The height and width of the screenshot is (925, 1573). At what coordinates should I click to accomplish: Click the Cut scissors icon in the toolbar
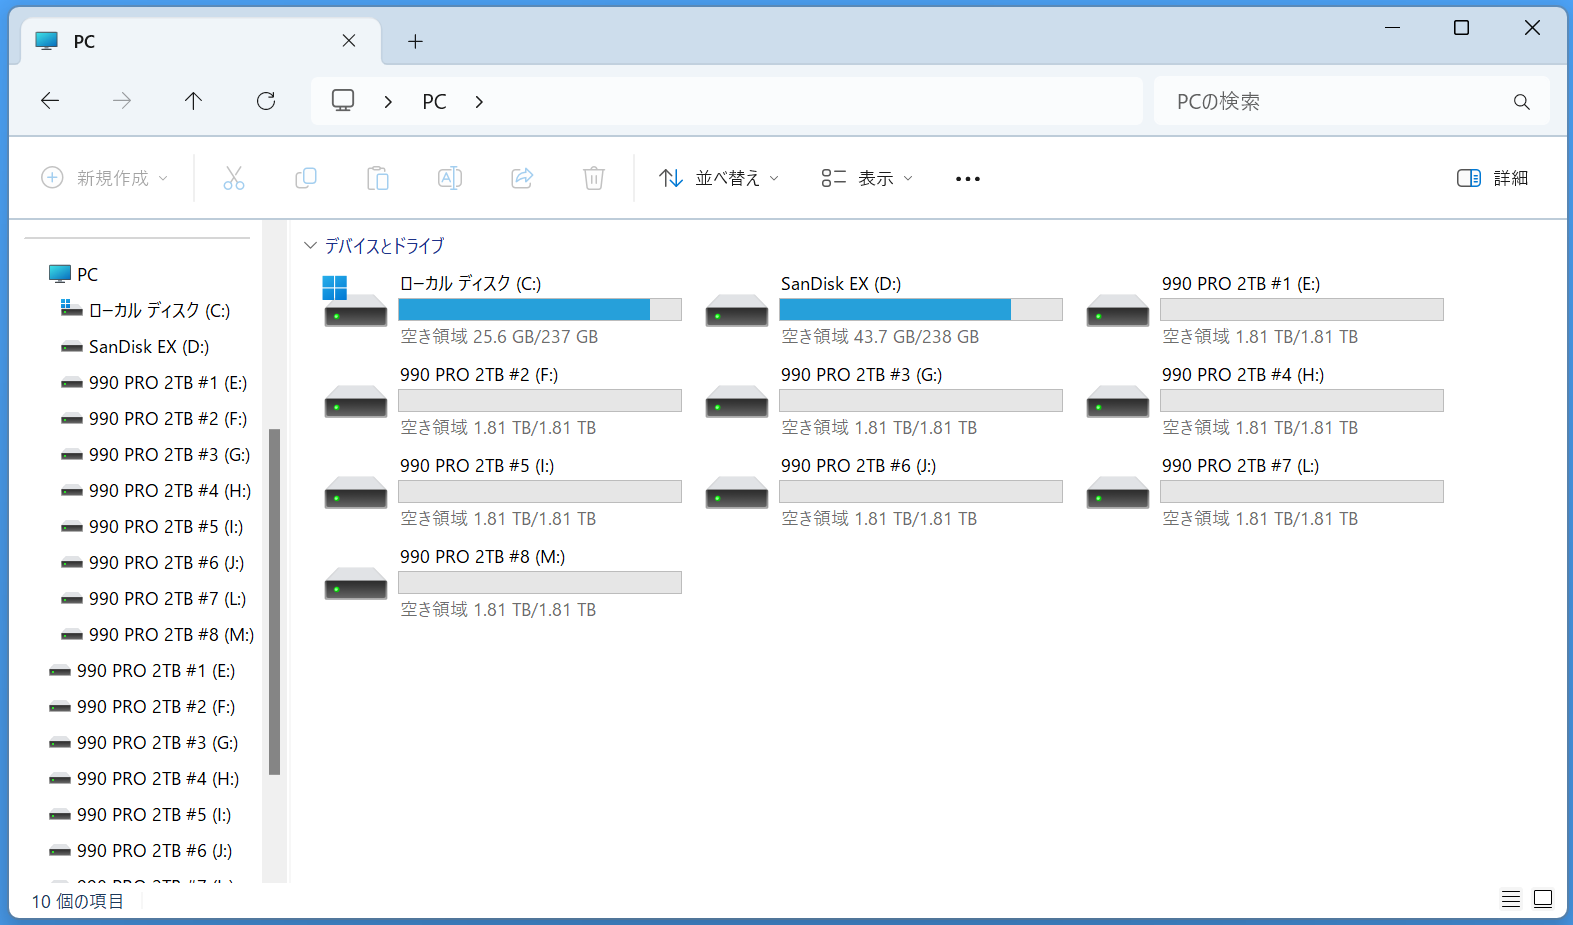[234, 178]
